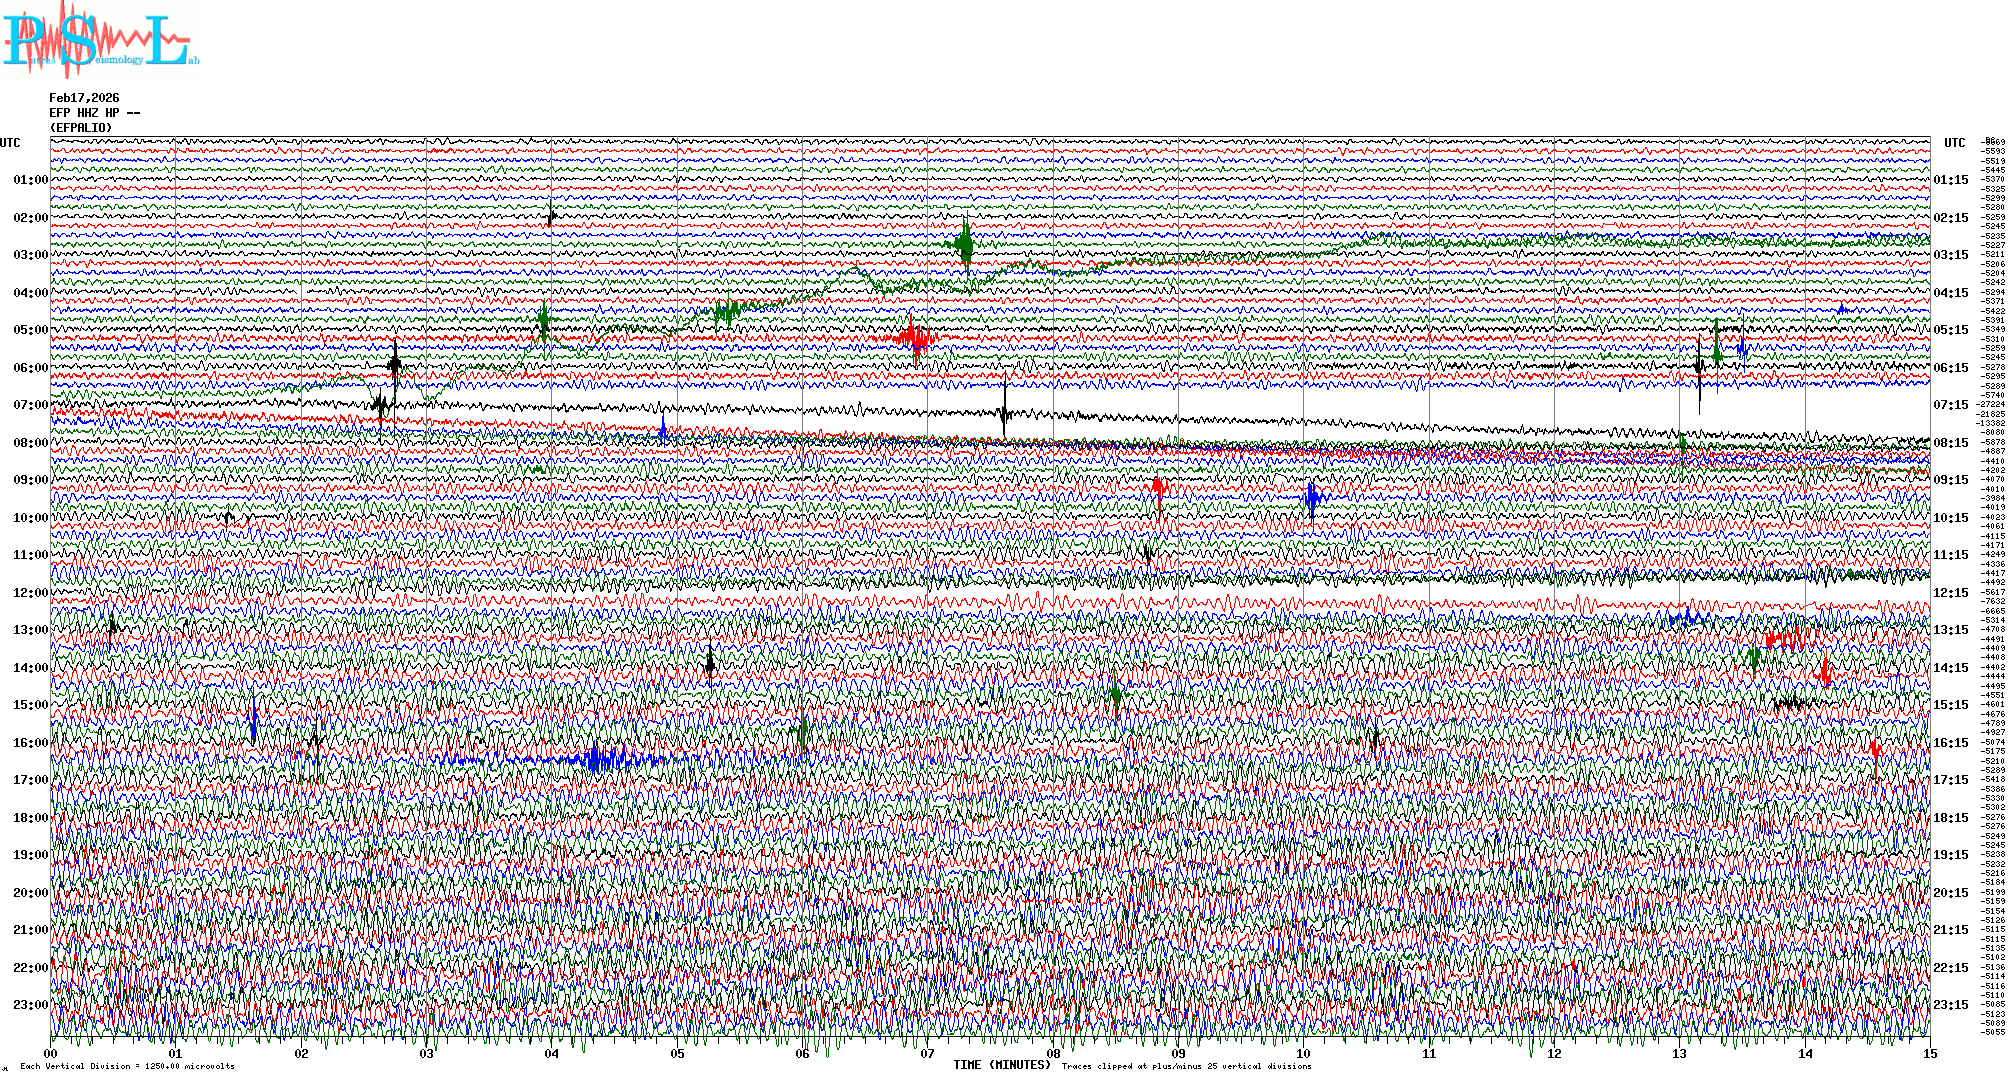2010x1080 pixels.
Task: Click the blue tremor burst near 16:30
Action: 596,760
